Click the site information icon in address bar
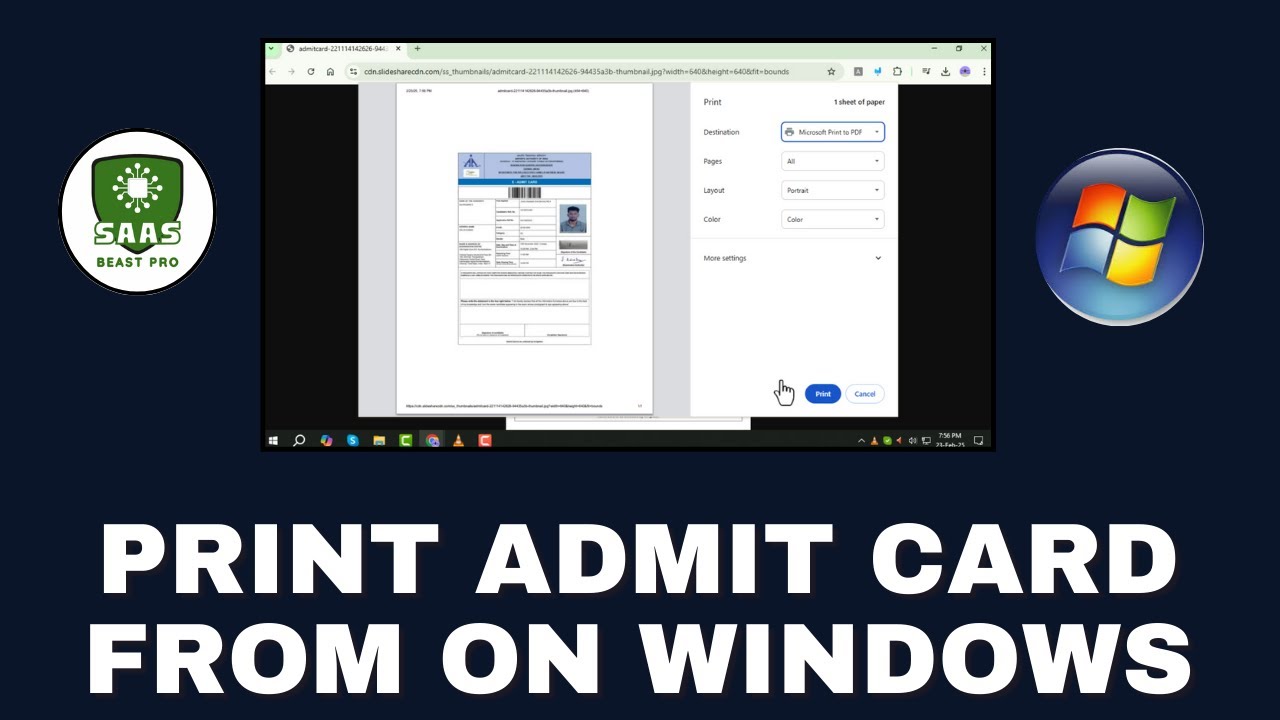The height and width of the screenshot is (720, 1280). pos(353,72)
